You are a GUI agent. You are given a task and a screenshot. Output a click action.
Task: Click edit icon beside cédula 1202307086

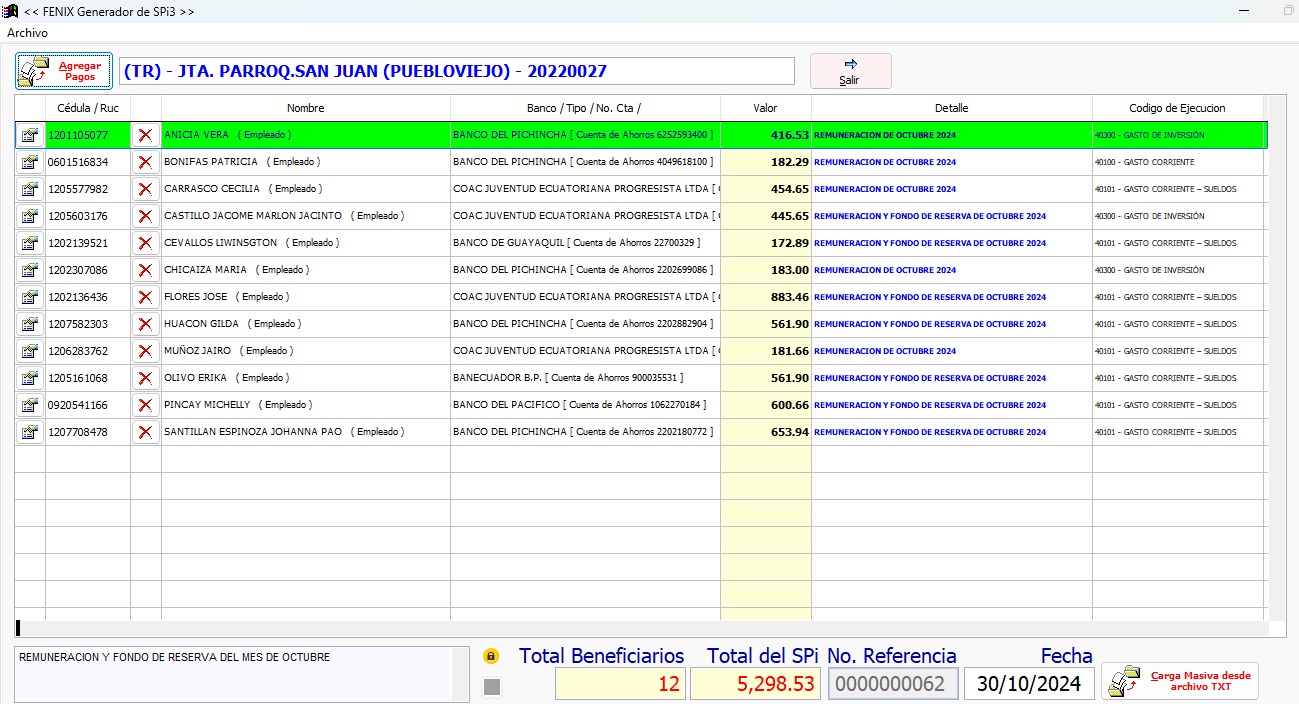pyautogui.click(x=30, y=270)
